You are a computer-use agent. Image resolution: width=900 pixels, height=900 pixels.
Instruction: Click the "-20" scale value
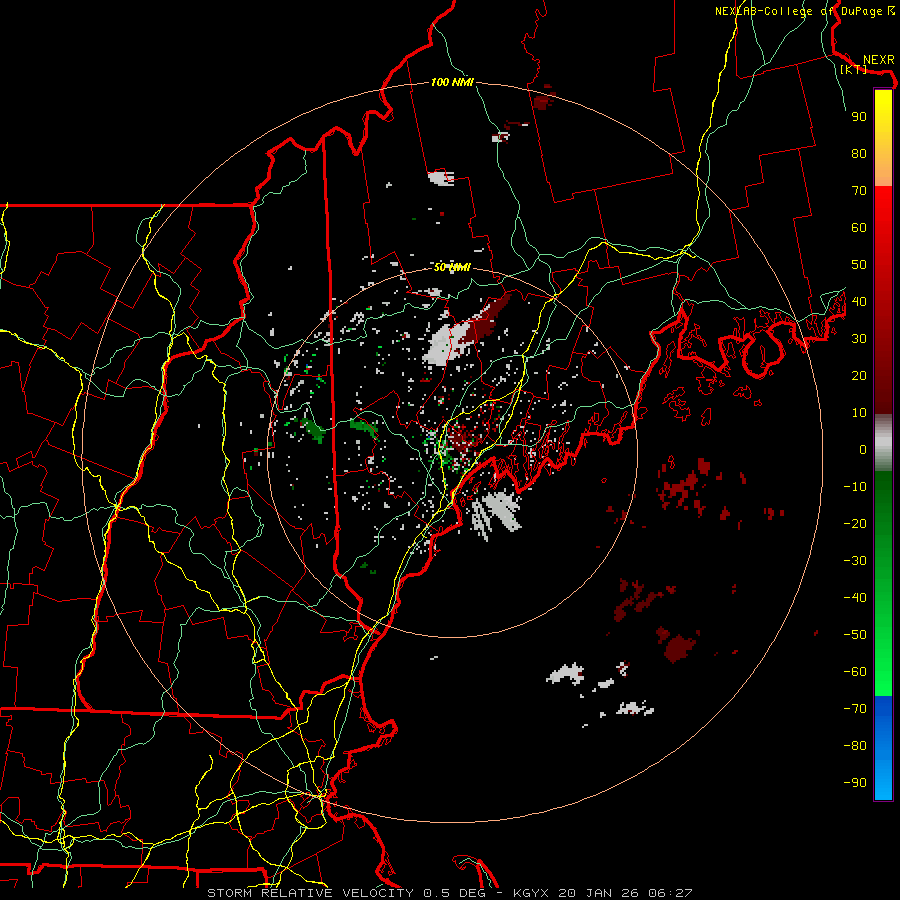pyautogui.click(x=855, y=523)
